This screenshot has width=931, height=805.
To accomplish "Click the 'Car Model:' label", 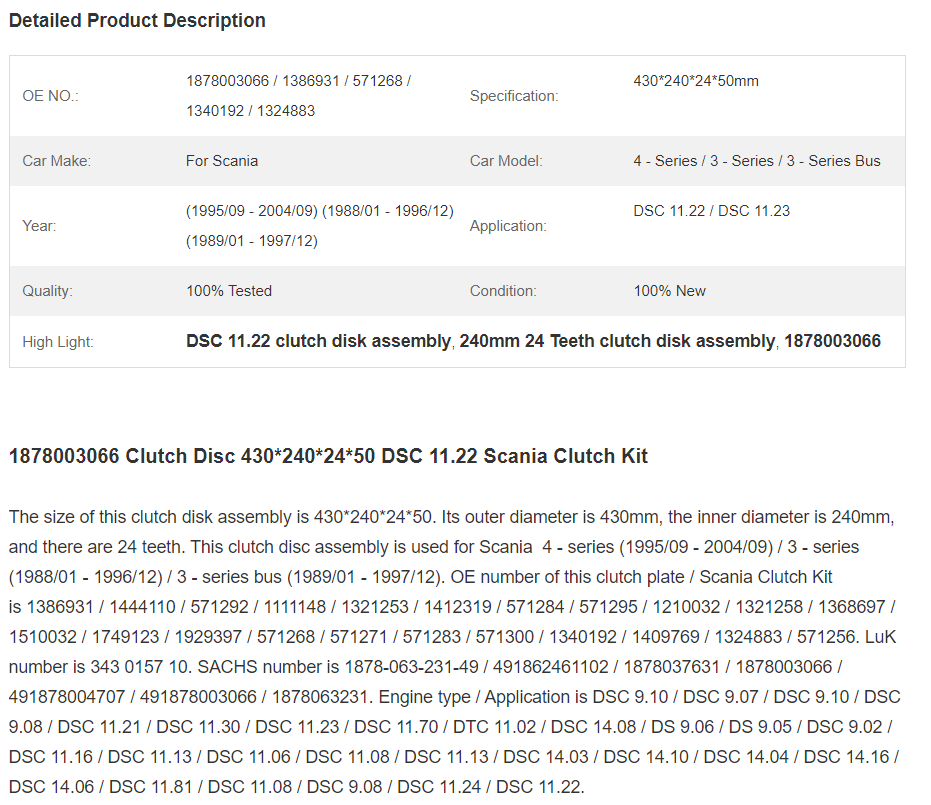I will point(506,161).
